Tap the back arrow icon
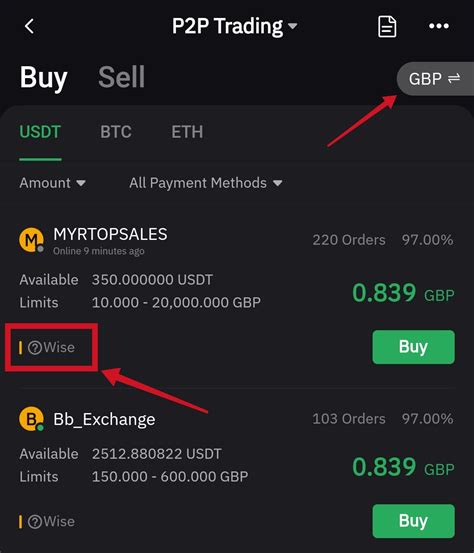Image resolution: width=474 pixels, height=553 pixels. pyautogui.click(x=29, y=26)
